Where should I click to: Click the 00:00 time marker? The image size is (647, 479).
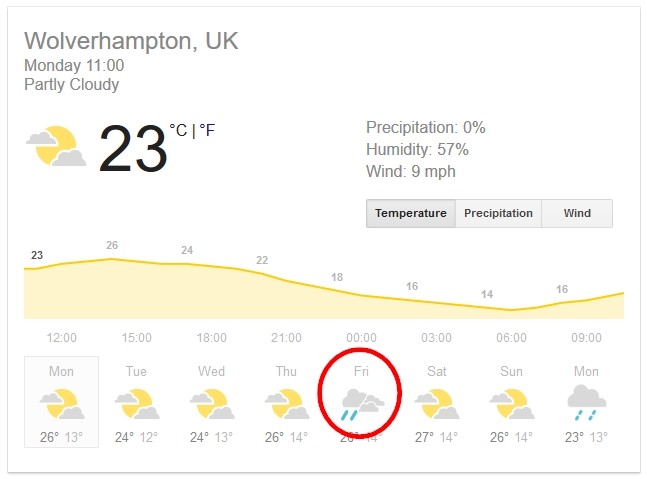point(361,338)
